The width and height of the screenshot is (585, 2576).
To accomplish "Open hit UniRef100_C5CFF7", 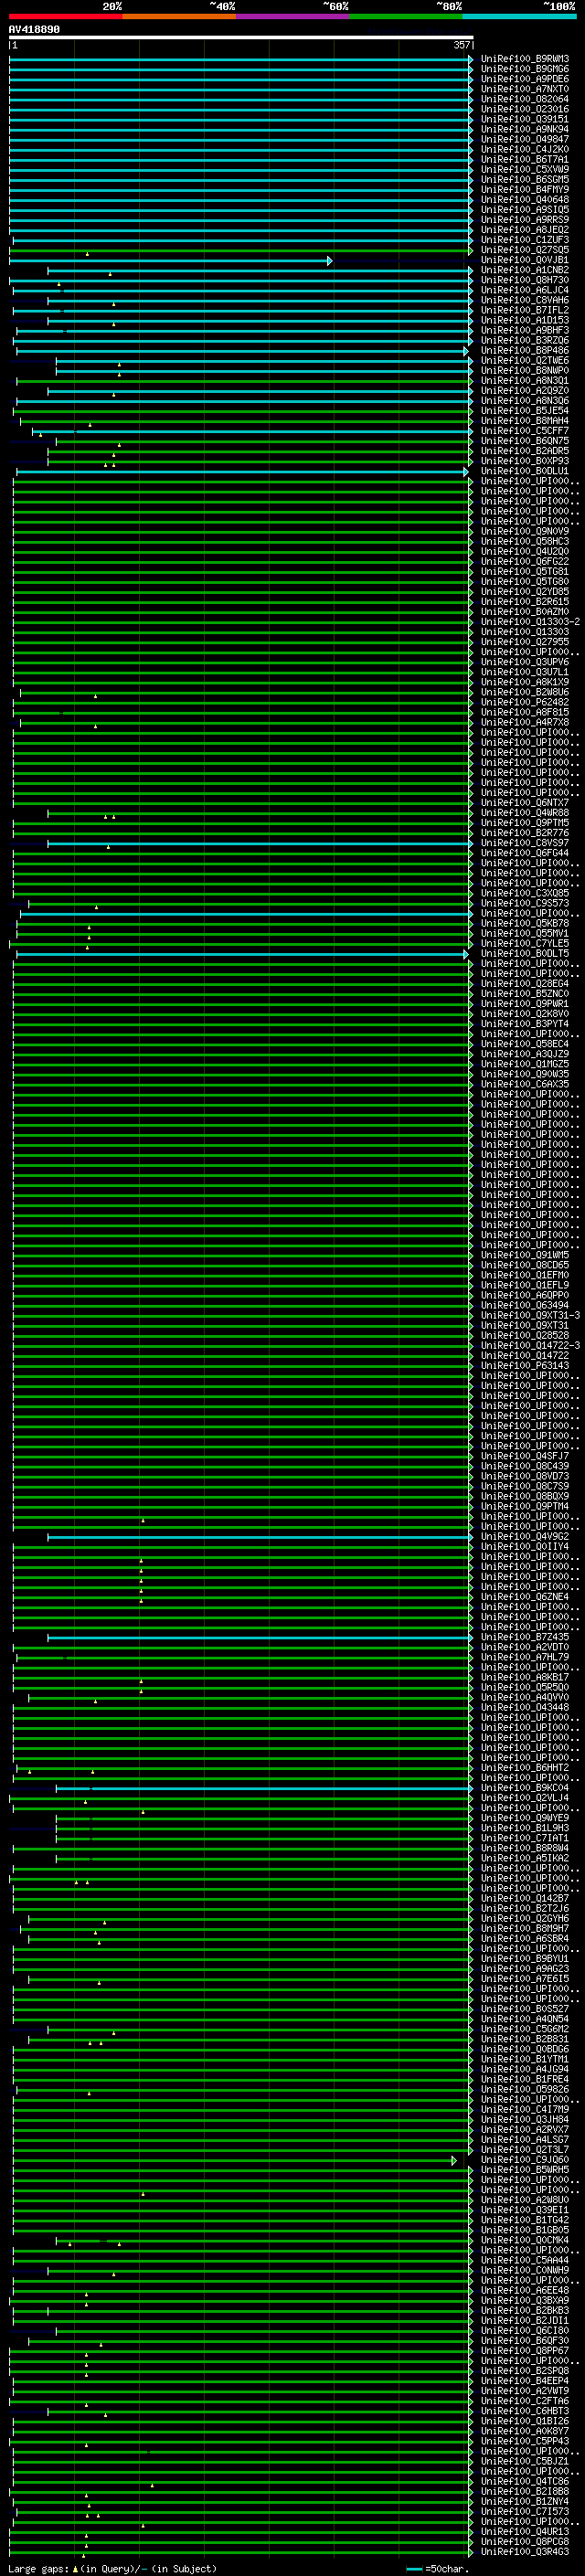I will tap(525, 431).
